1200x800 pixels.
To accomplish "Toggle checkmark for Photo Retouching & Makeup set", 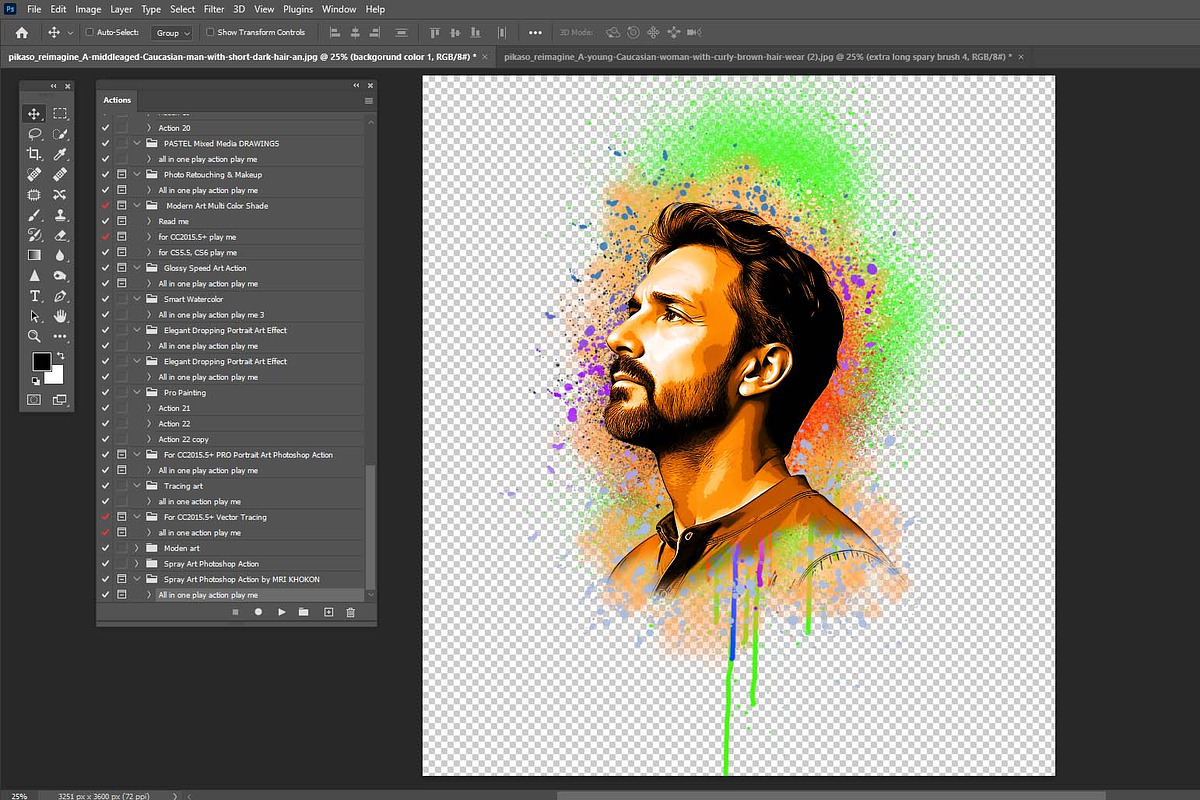I will pos(106,175).
